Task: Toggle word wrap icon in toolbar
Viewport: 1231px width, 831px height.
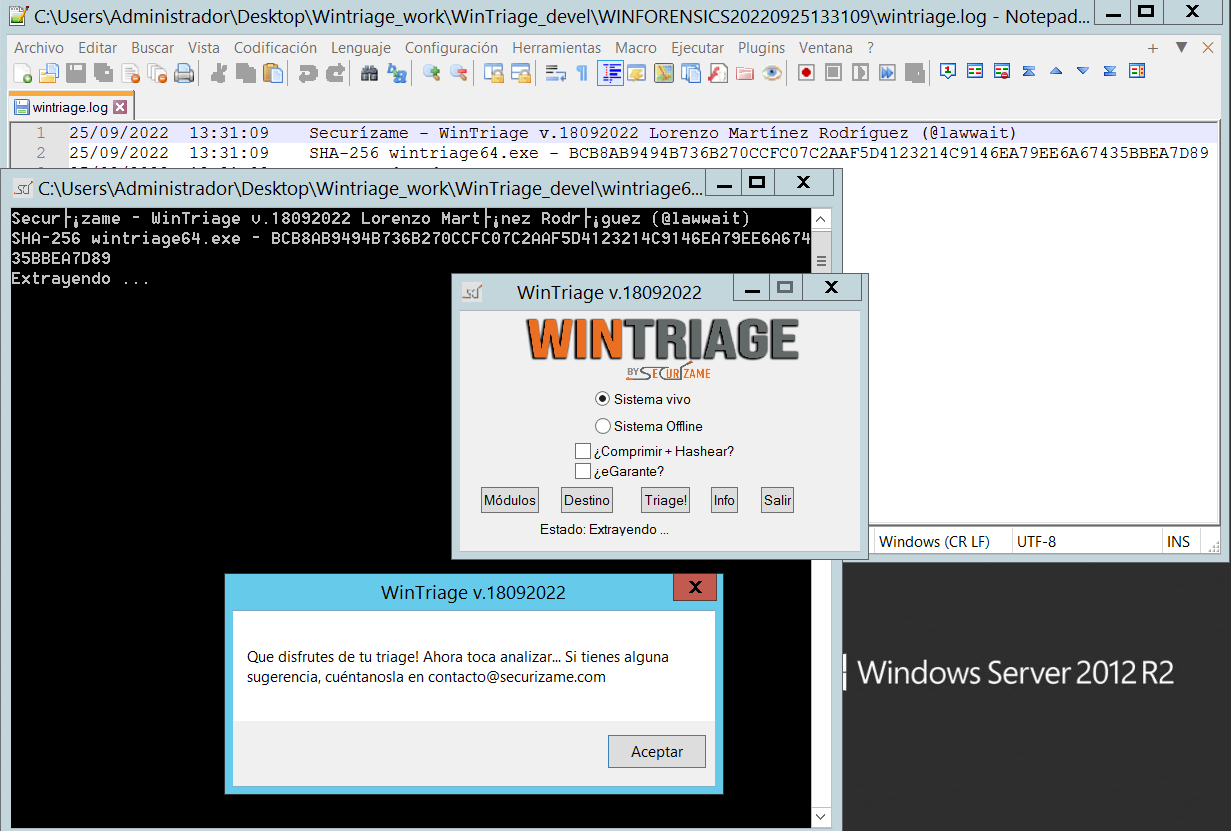Action: [556, 72]
